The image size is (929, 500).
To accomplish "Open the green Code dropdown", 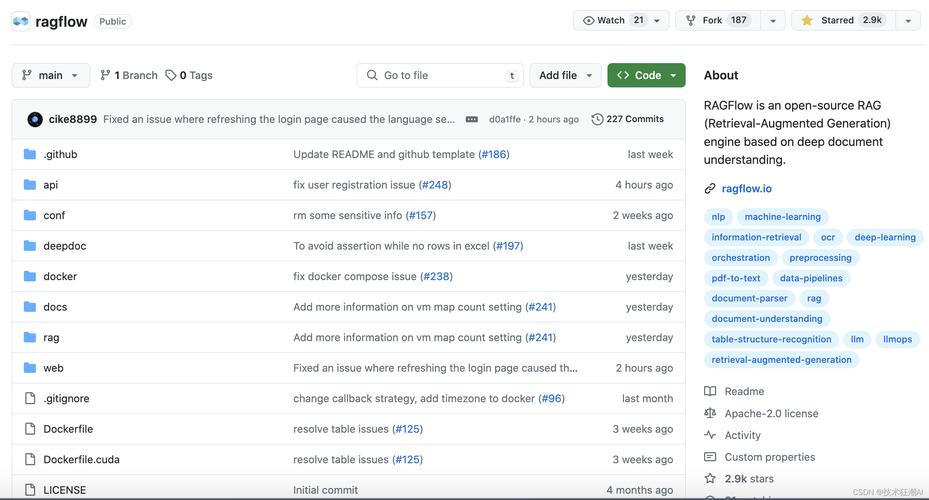I will tap(646, 75).
